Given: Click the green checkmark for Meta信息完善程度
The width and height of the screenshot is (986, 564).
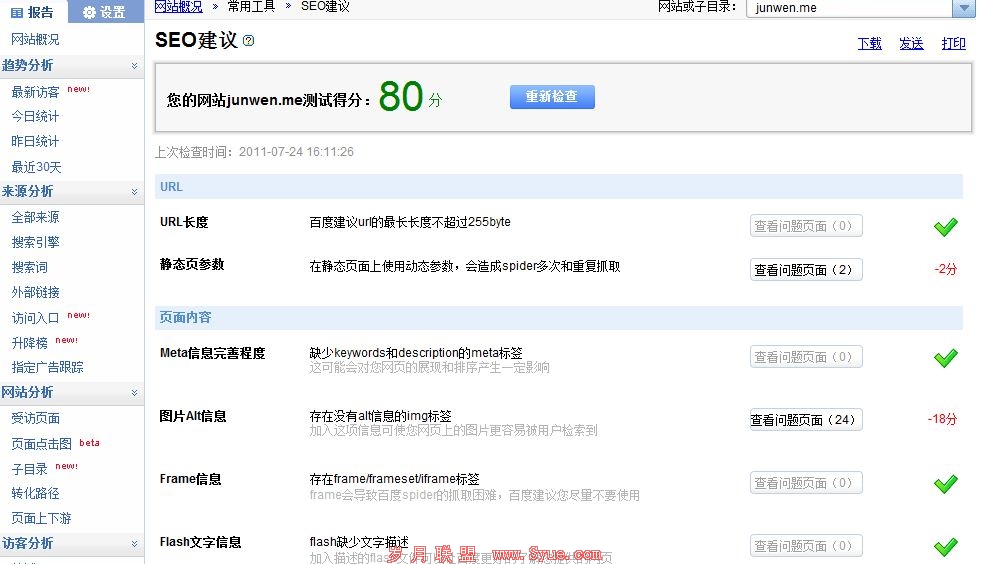Looking at the screenshot, I should [945, 358].
